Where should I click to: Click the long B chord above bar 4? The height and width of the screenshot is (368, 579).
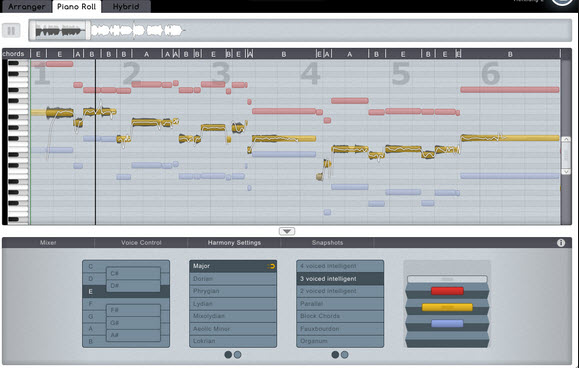pyautogui.click(x=284, y=54)
